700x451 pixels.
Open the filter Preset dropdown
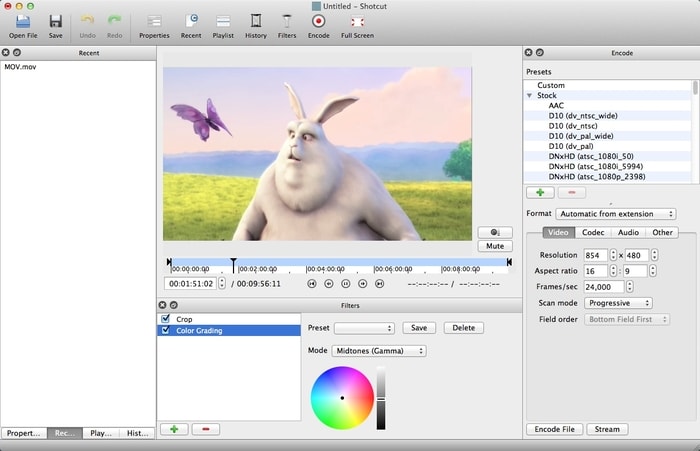364,328
